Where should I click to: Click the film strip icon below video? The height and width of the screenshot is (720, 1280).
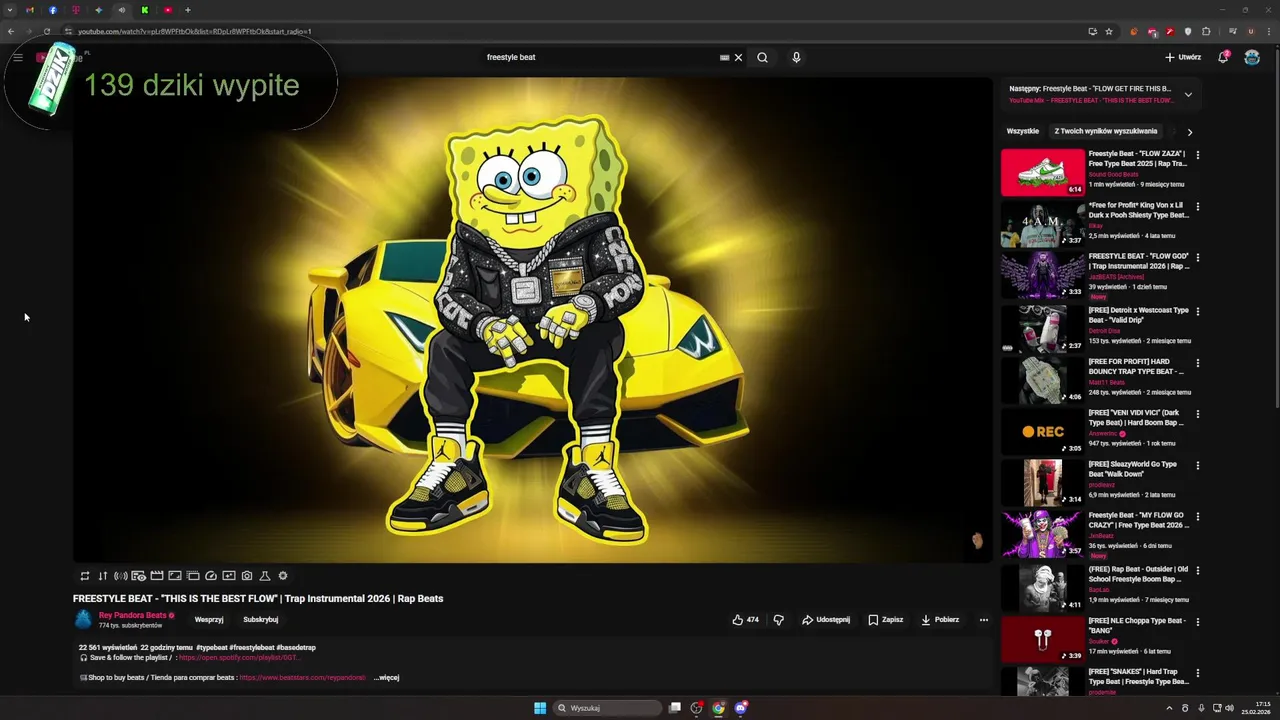coord(157,576)
